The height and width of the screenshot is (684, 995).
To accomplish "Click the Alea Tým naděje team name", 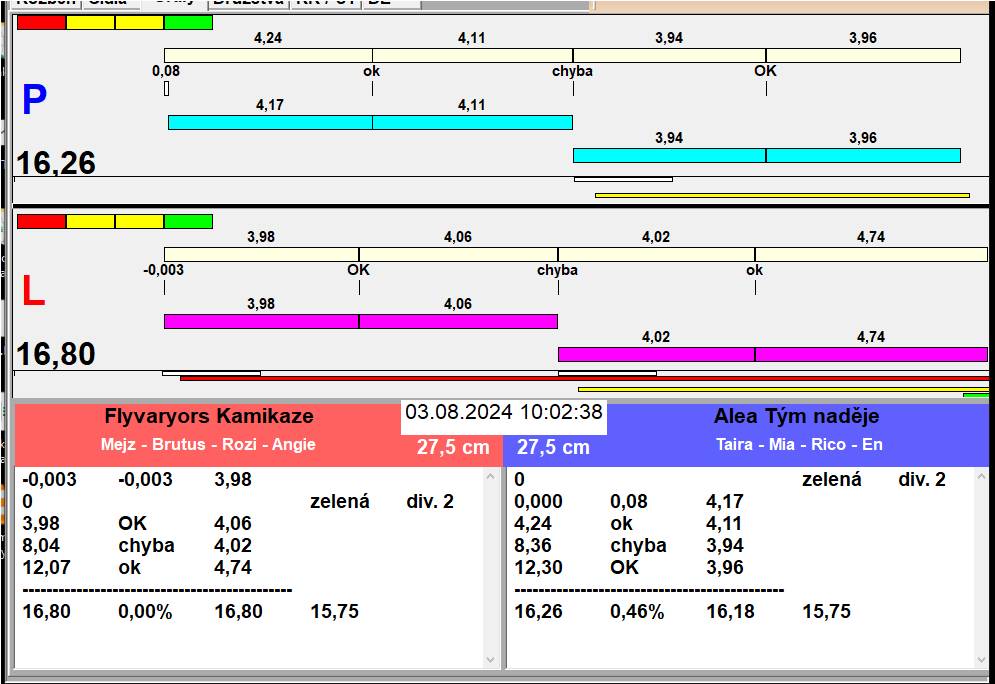I will 796,416.
